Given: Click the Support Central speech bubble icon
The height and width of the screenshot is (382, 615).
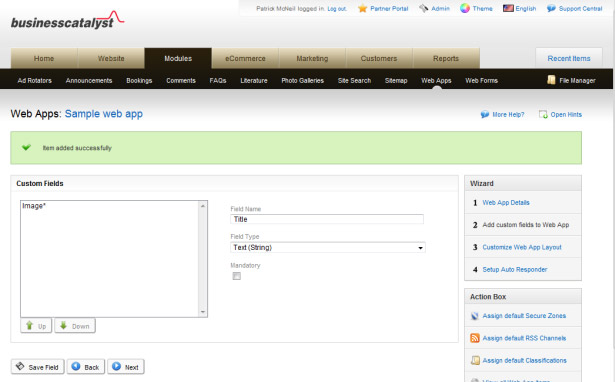Looking at the screenshot, I should tap(551, 8).
